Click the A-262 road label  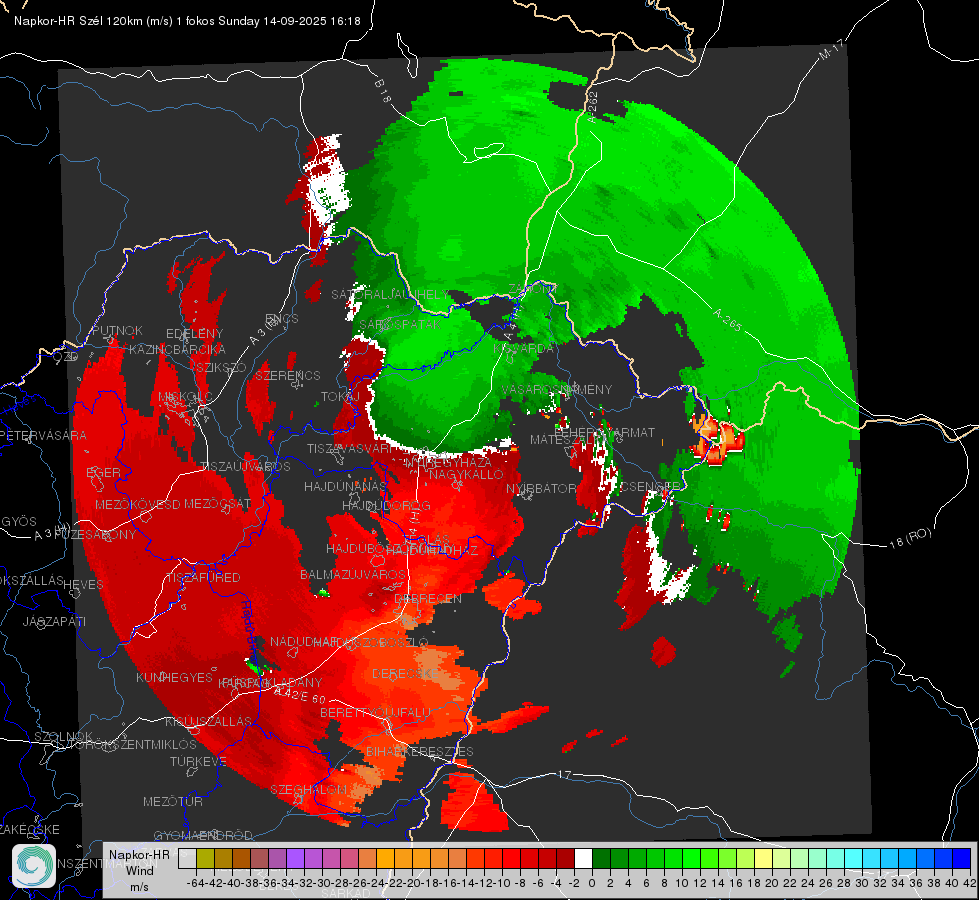[x=593, y=106]
